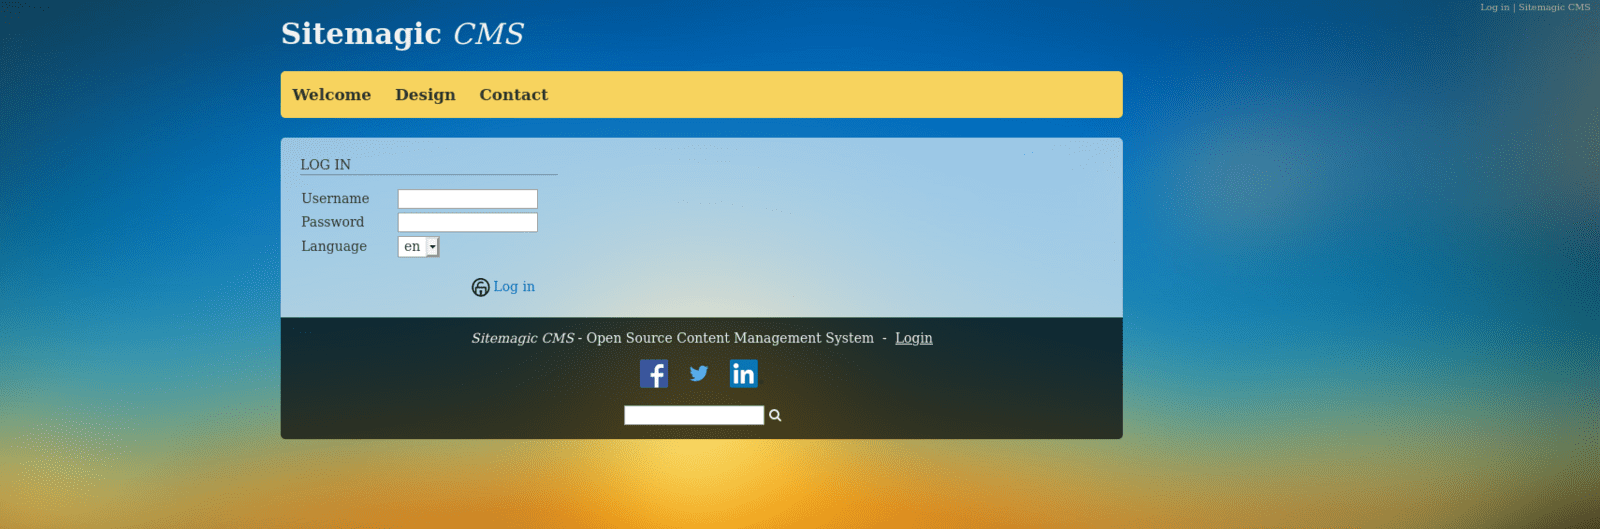Click the Language field label
The image size is (1600, 529).
tap(334, 247)
